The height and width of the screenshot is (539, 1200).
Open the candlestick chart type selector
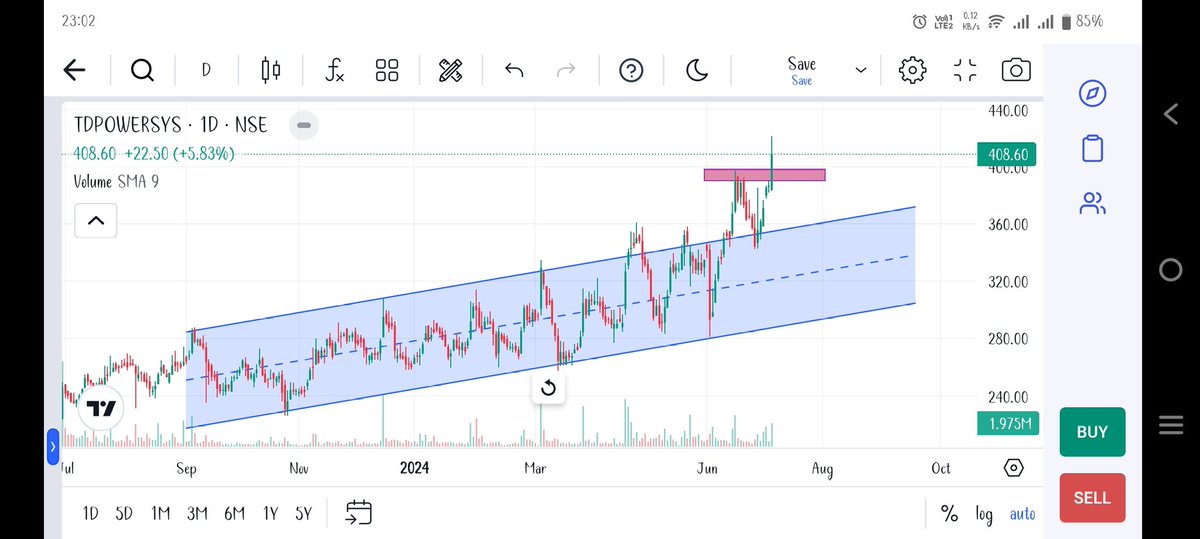point(270,70)
